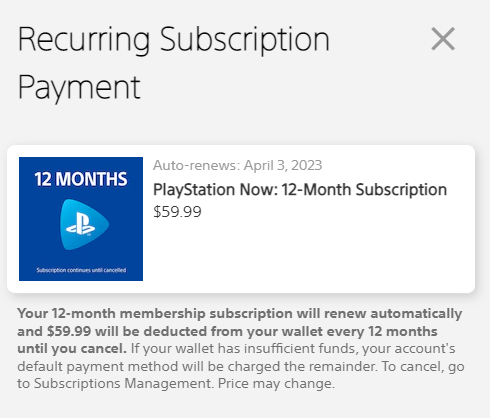The height and width of the screenshot is (418, 490).
Task: Click "Subscription continues until cancelled" caption on artwork
Action: coord(81,270)
